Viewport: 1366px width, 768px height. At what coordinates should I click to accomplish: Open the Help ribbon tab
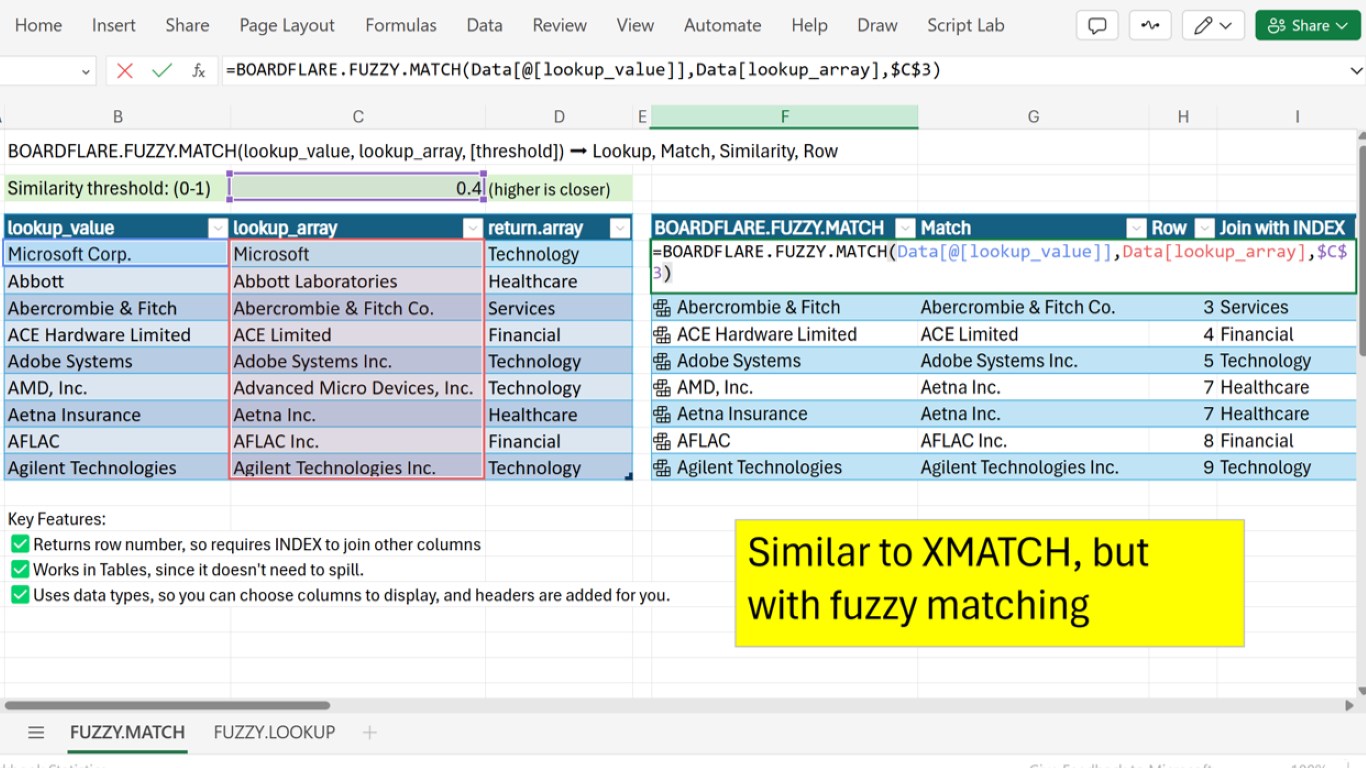[x=809, y=26]
